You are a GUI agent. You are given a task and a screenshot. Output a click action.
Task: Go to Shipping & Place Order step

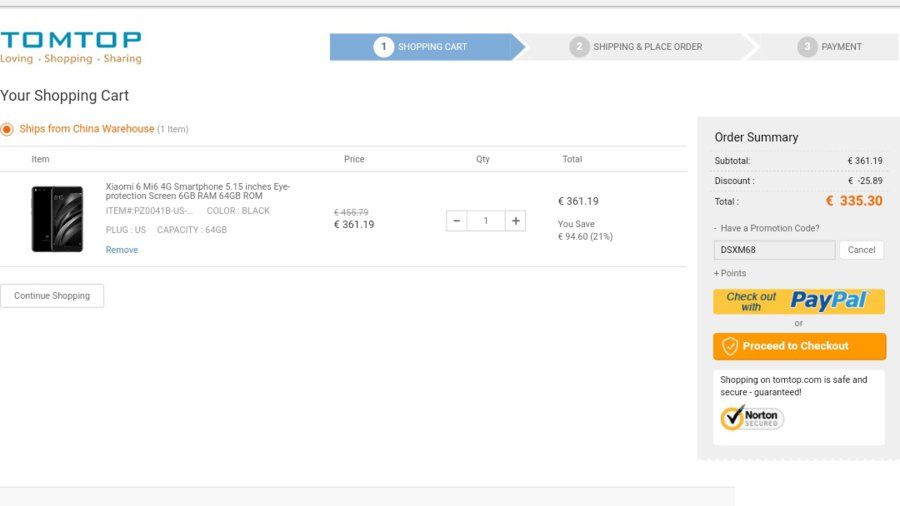pos(636,47)
